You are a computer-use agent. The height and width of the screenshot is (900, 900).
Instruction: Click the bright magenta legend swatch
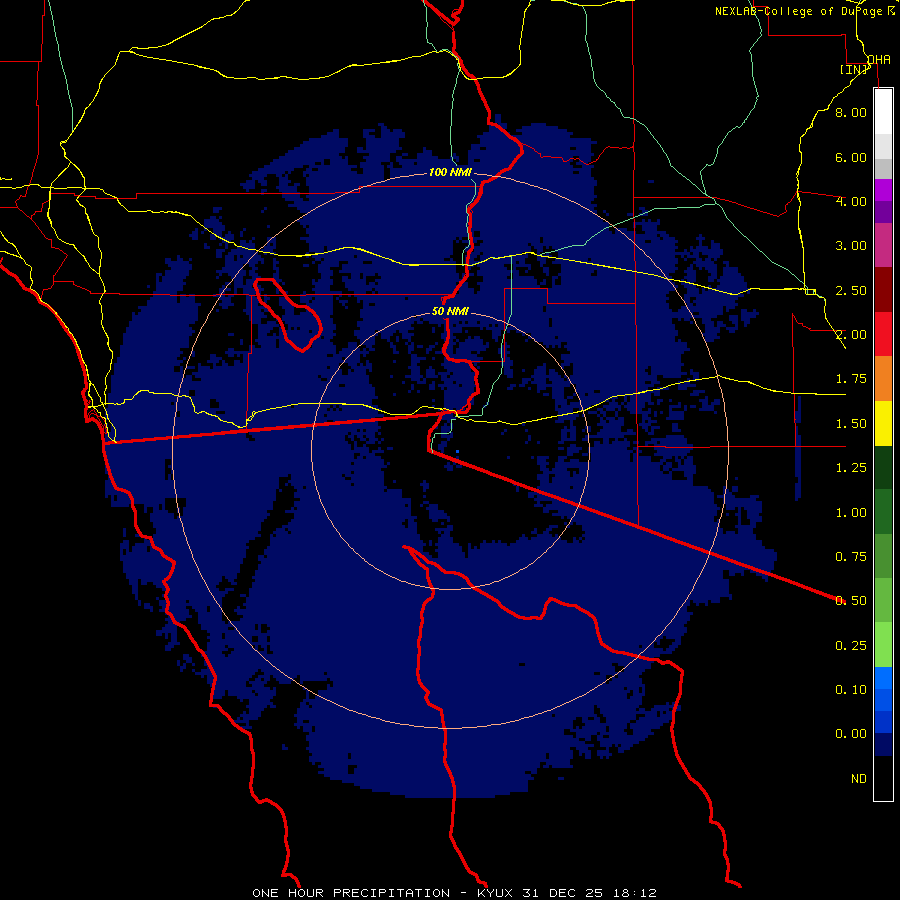click(883, 190)
